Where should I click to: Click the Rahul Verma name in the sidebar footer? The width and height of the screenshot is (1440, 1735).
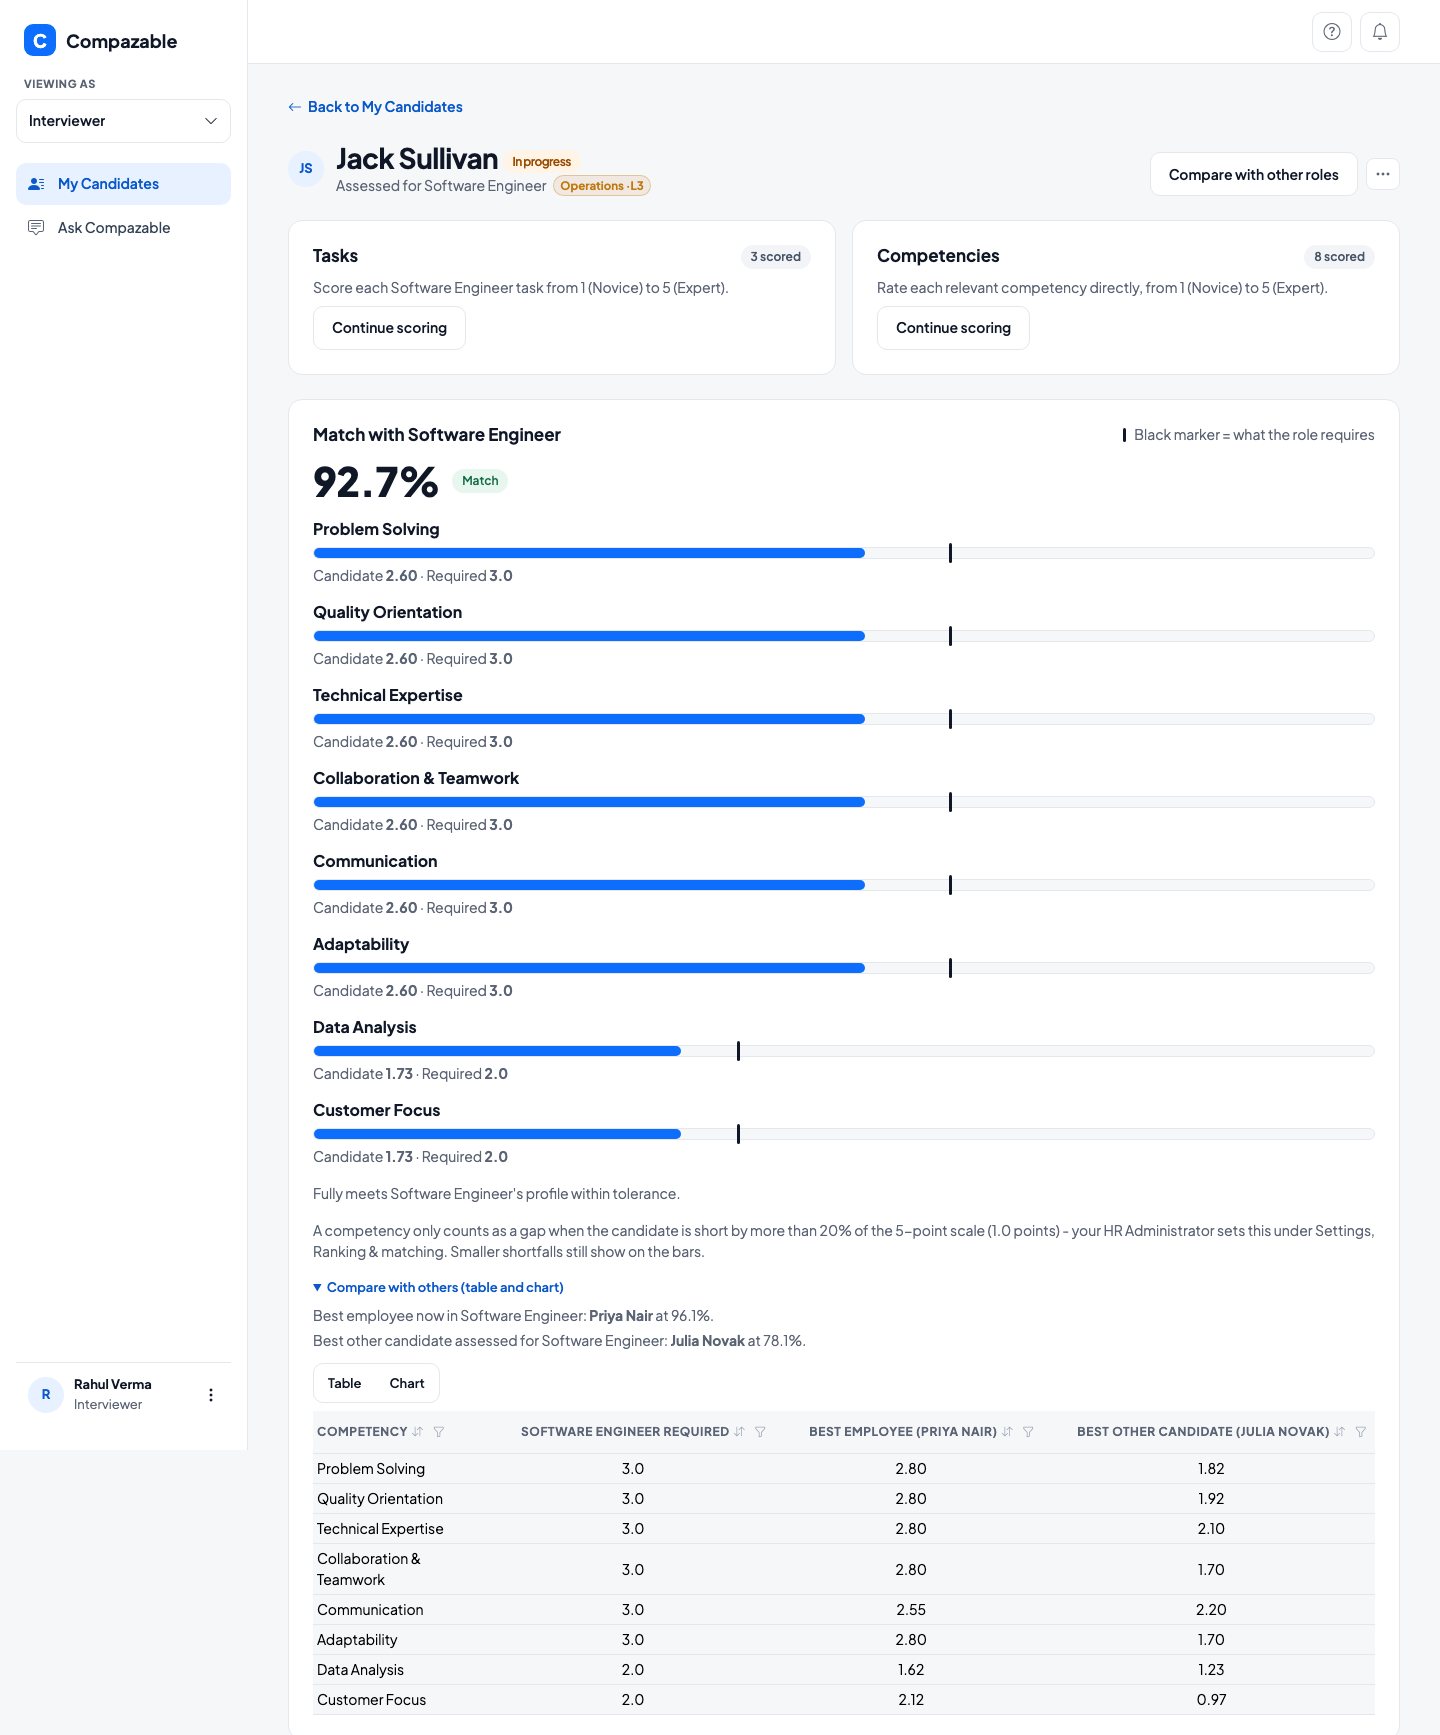coord(113,1385)
